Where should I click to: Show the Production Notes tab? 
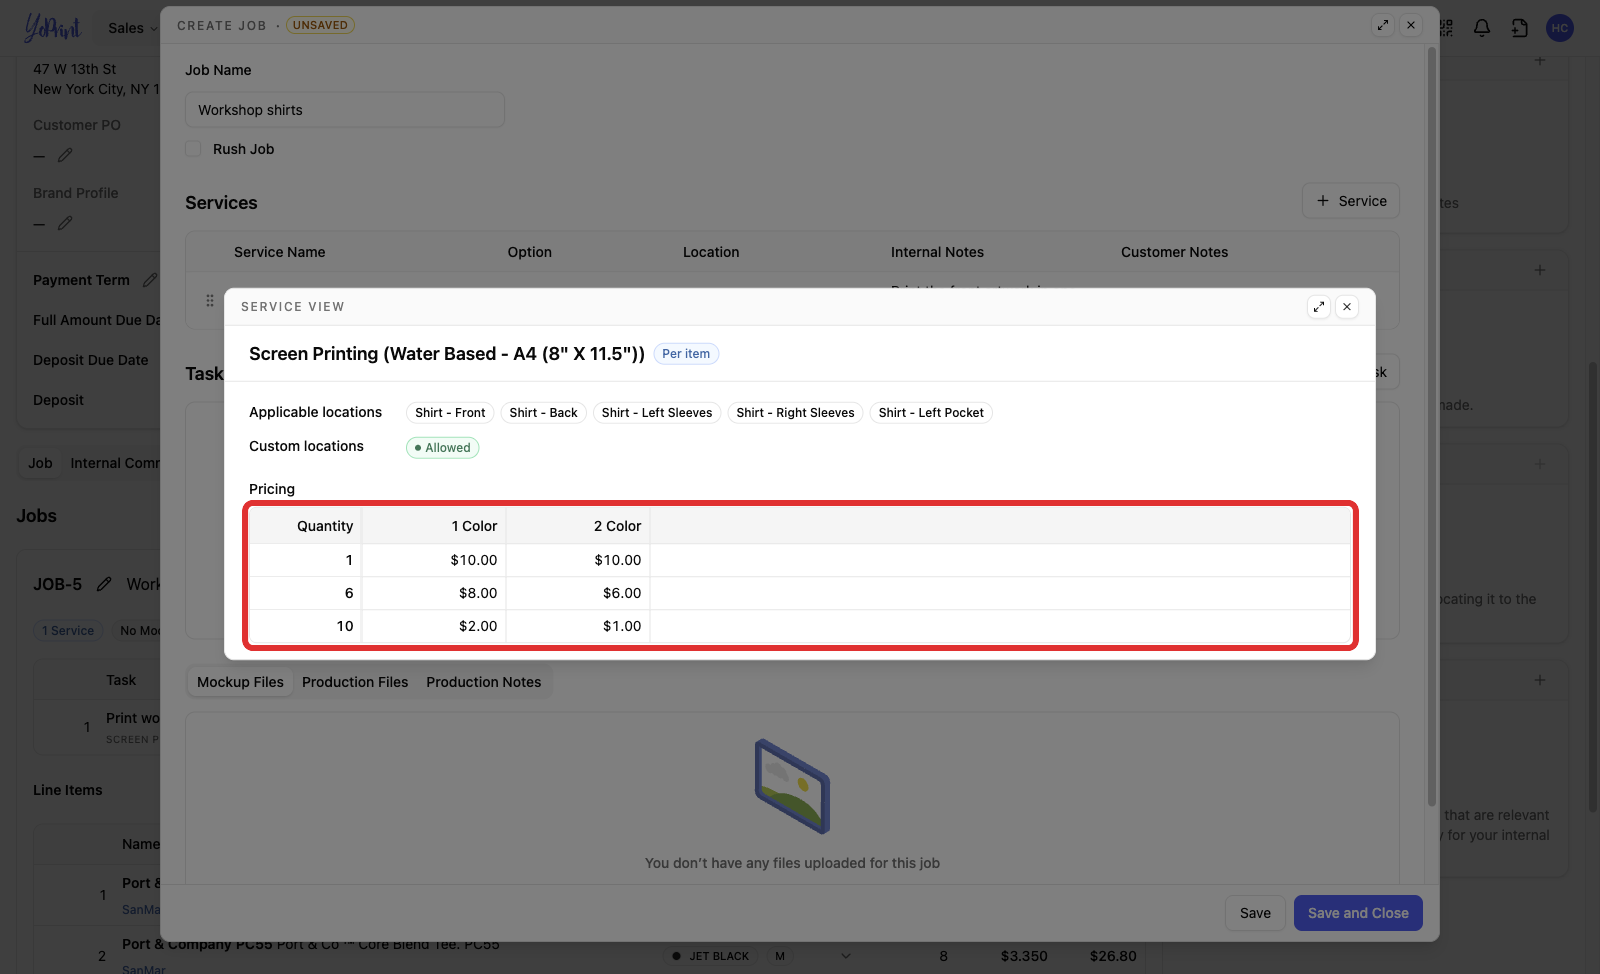(x=484, y=682)
